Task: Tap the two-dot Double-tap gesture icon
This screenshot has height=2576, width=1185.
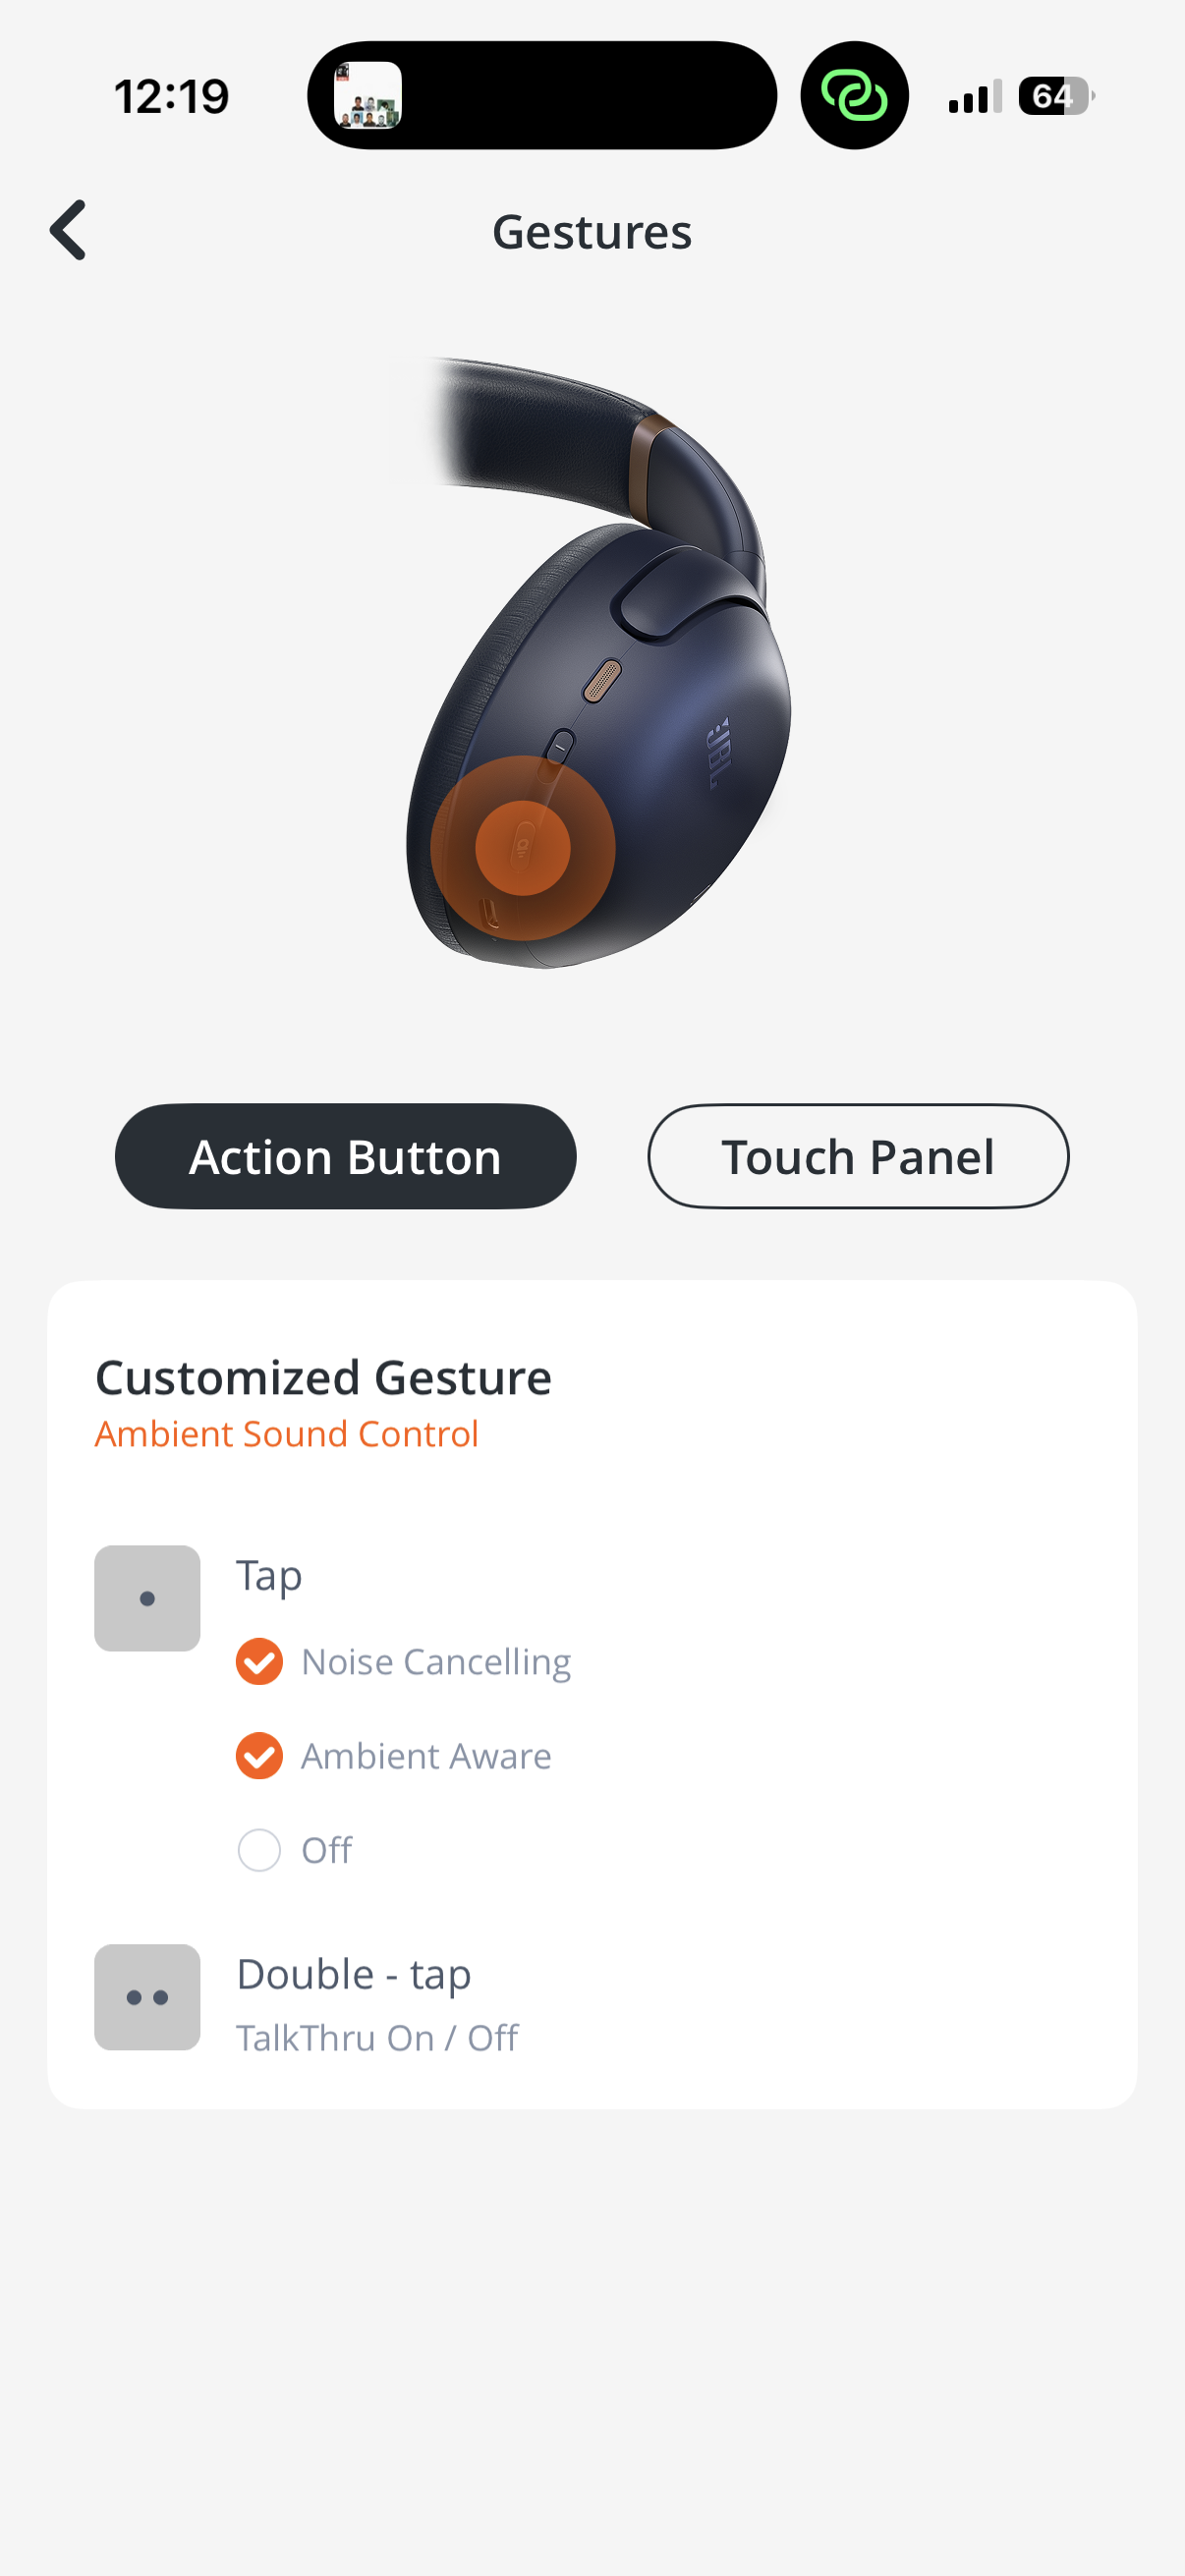Action: [147, 1996]
